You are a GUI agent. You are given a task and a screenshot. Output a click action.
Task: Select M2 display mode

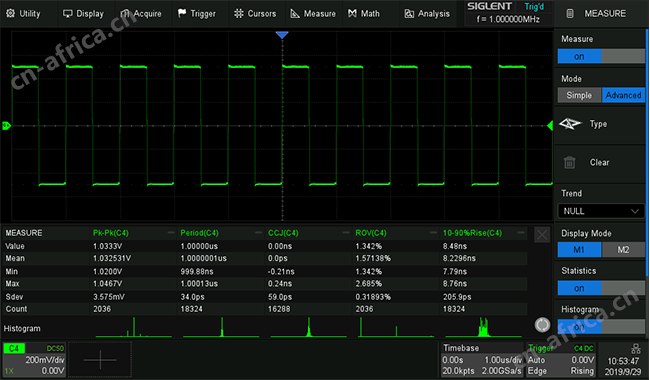[x=623, y=249]
